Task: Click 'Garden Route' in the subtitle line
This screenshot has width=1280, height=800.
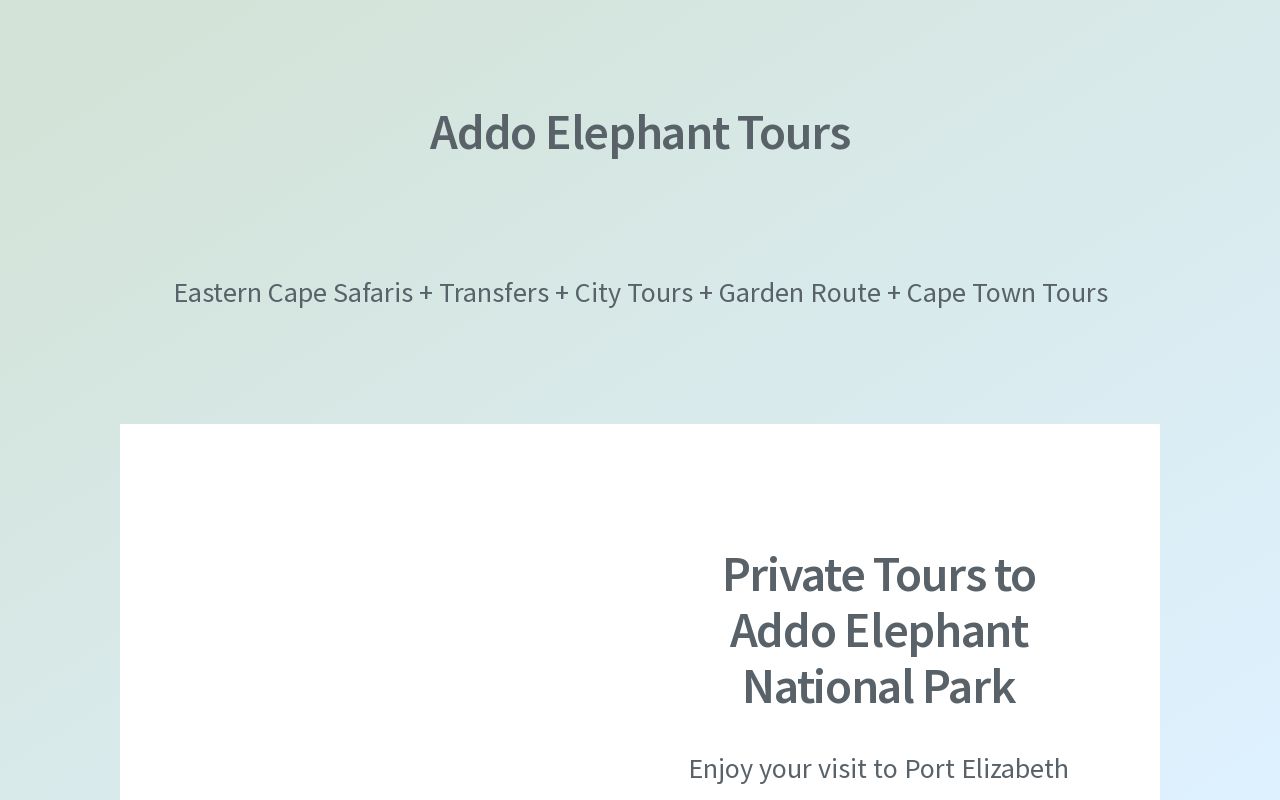Action: coord(800,292)
